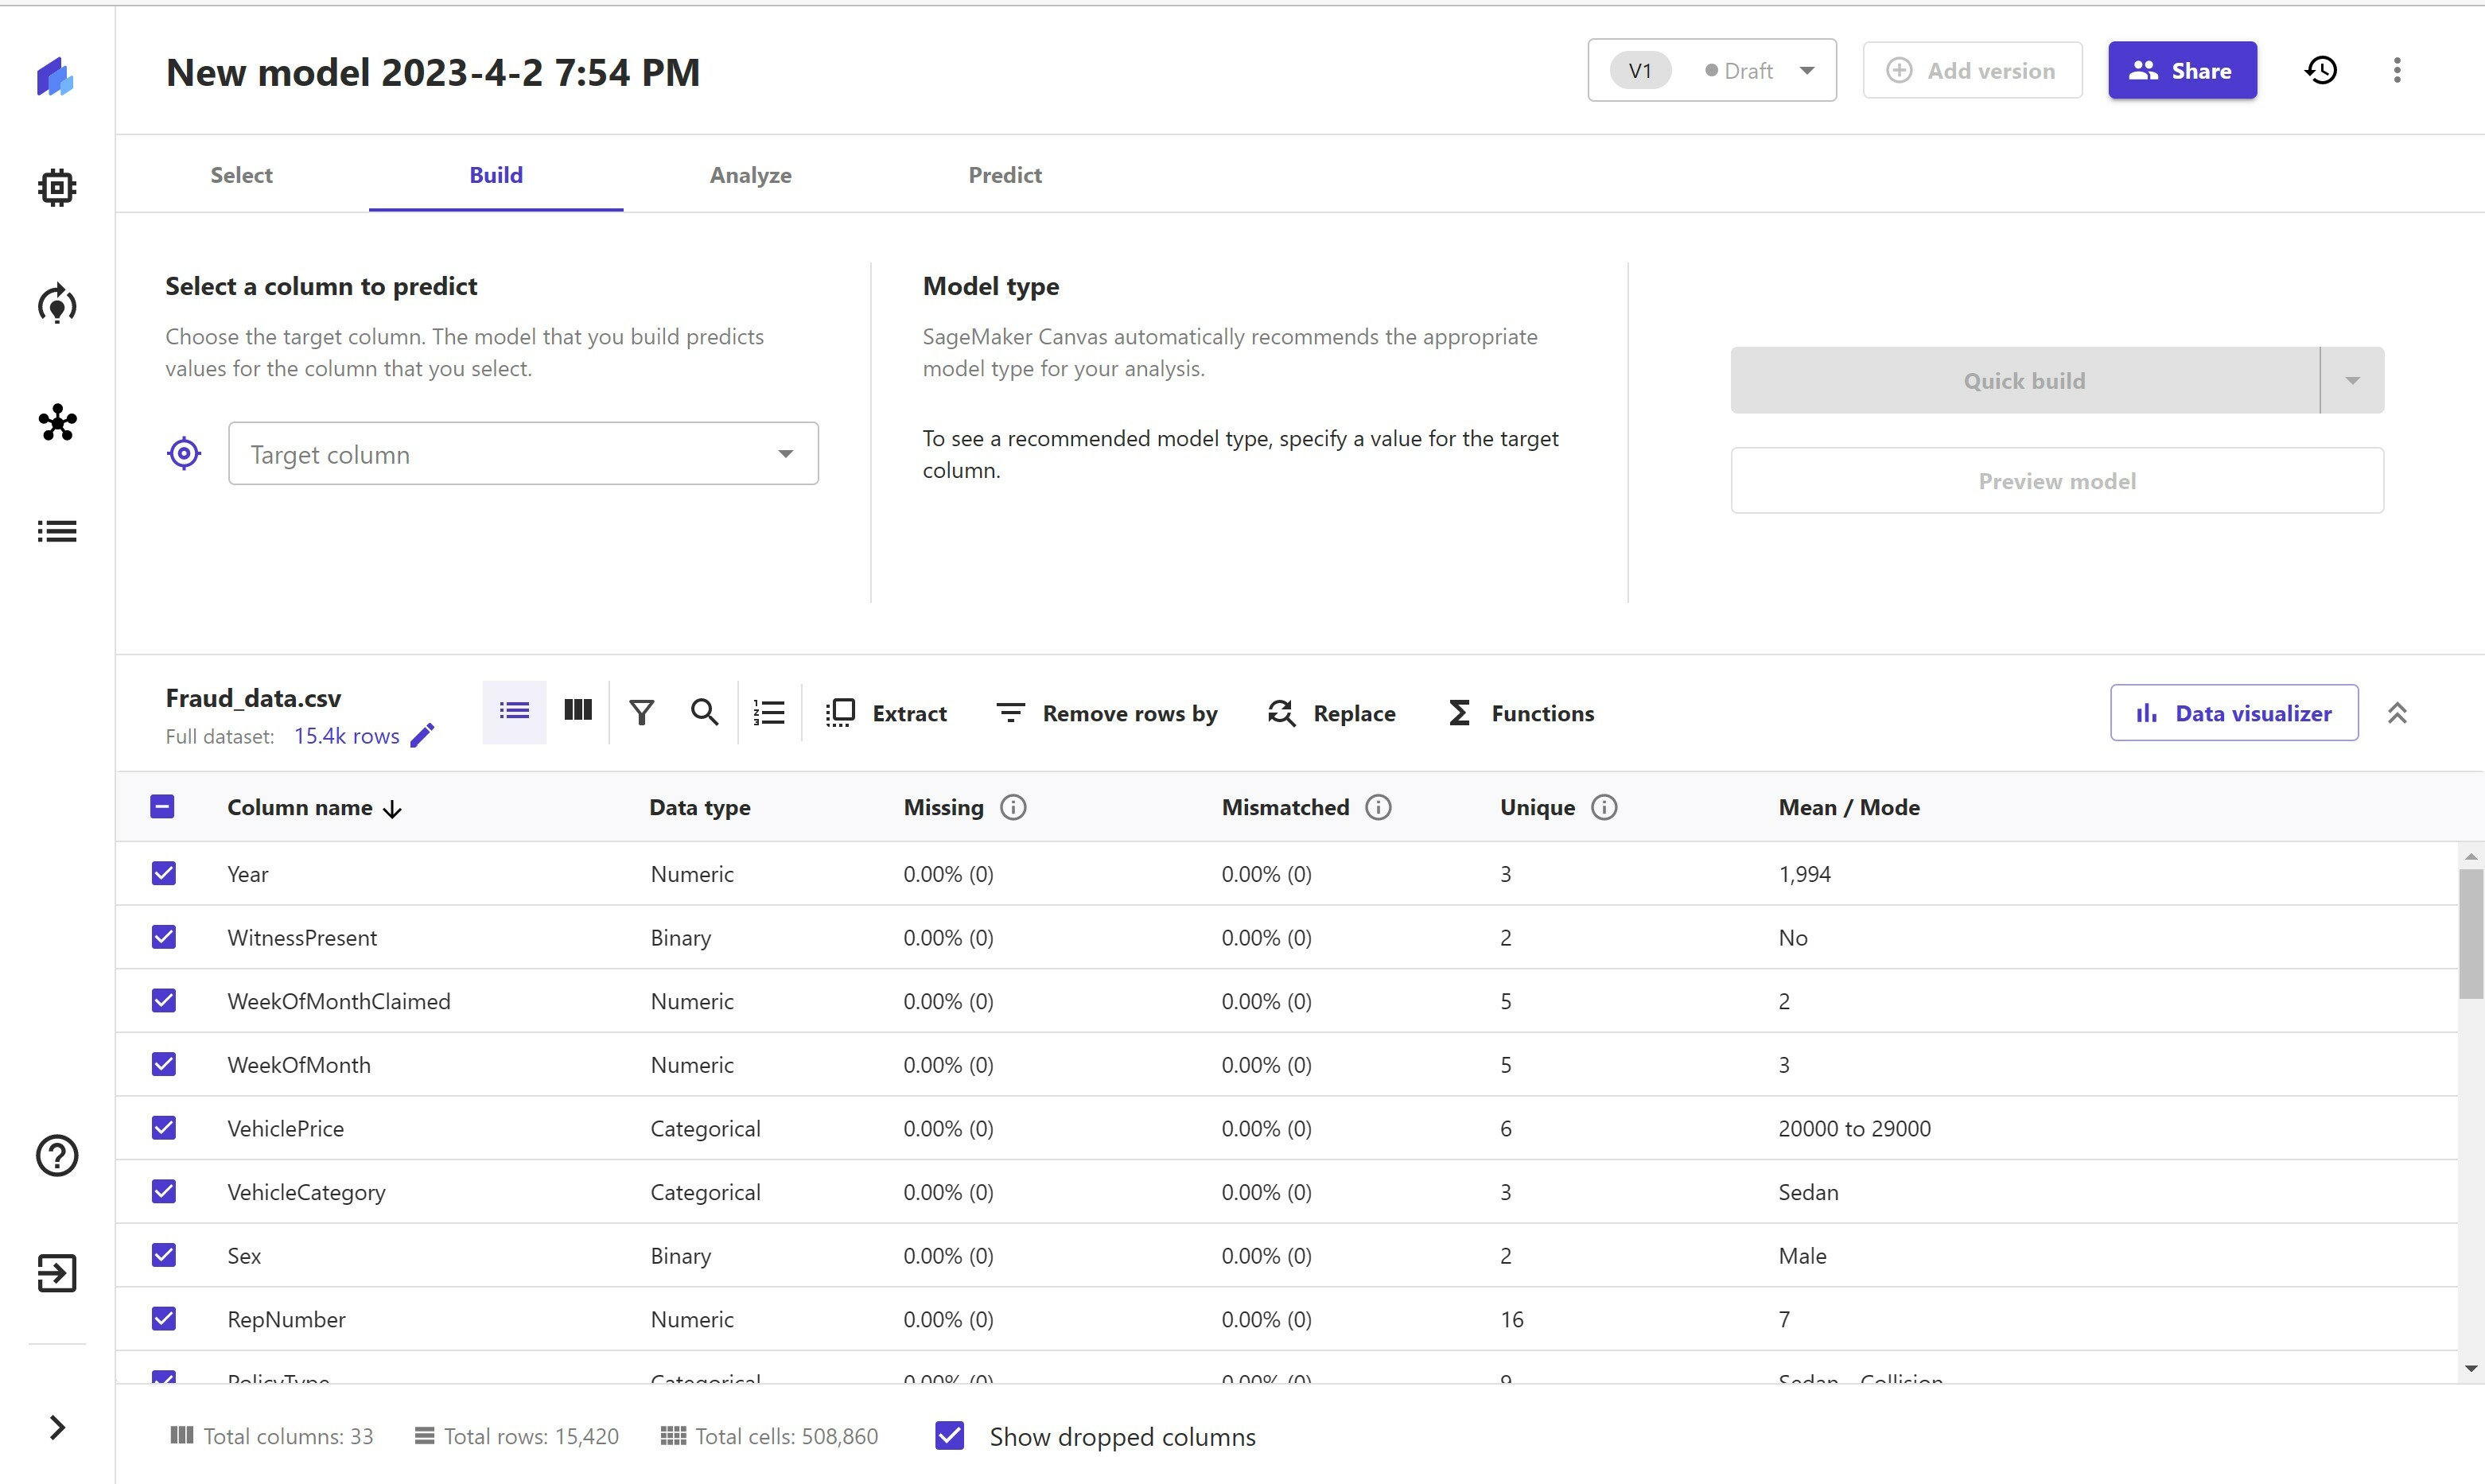
Task: Click the edit pencil next to 15.4k rows
Action: coord(423,736)
